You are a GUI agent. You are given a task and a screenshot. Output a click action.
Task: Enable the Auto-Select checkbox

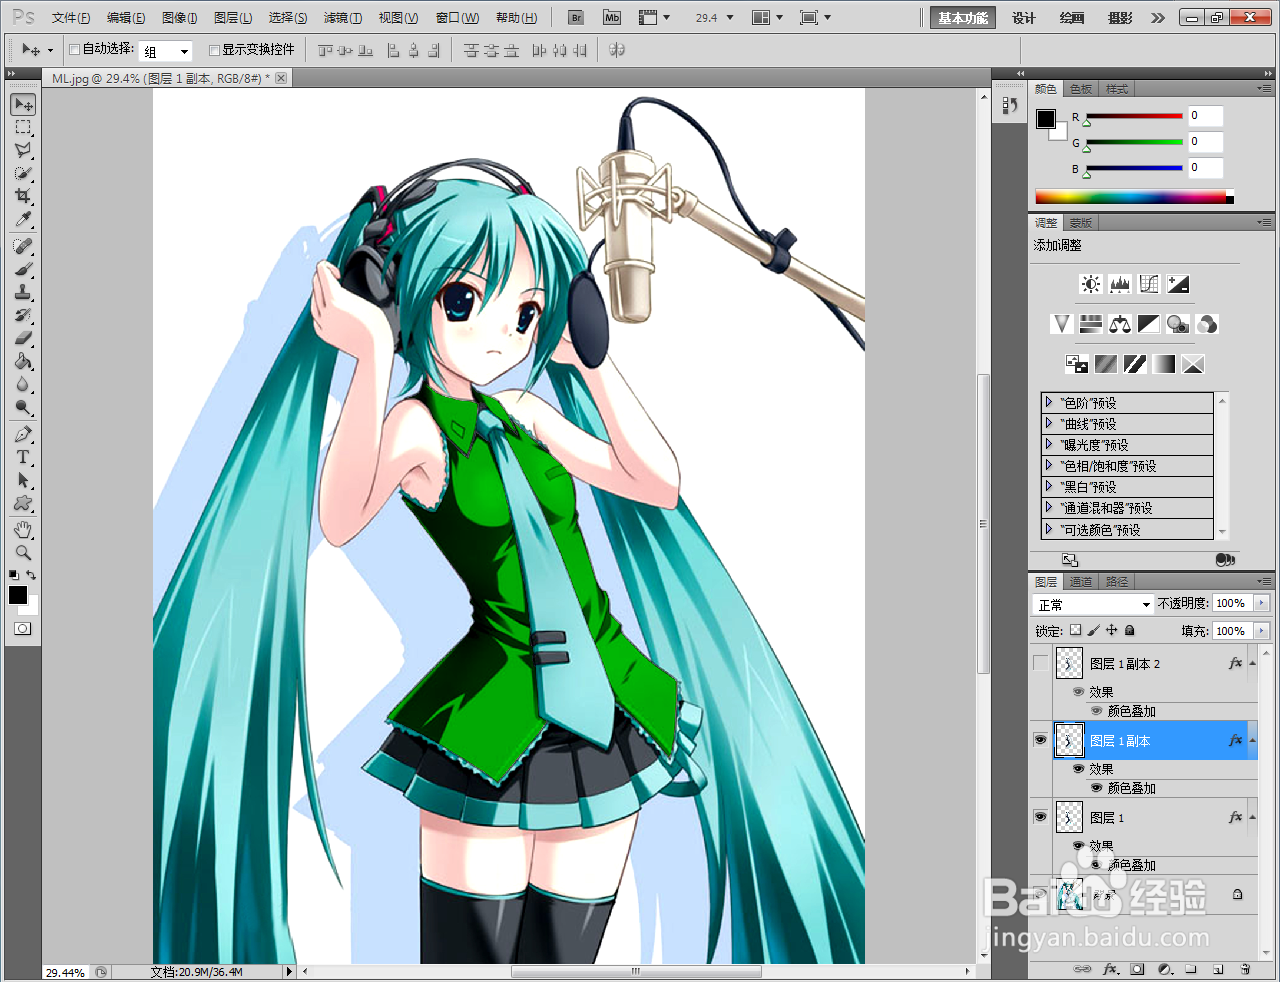click(x=74, y=49)
